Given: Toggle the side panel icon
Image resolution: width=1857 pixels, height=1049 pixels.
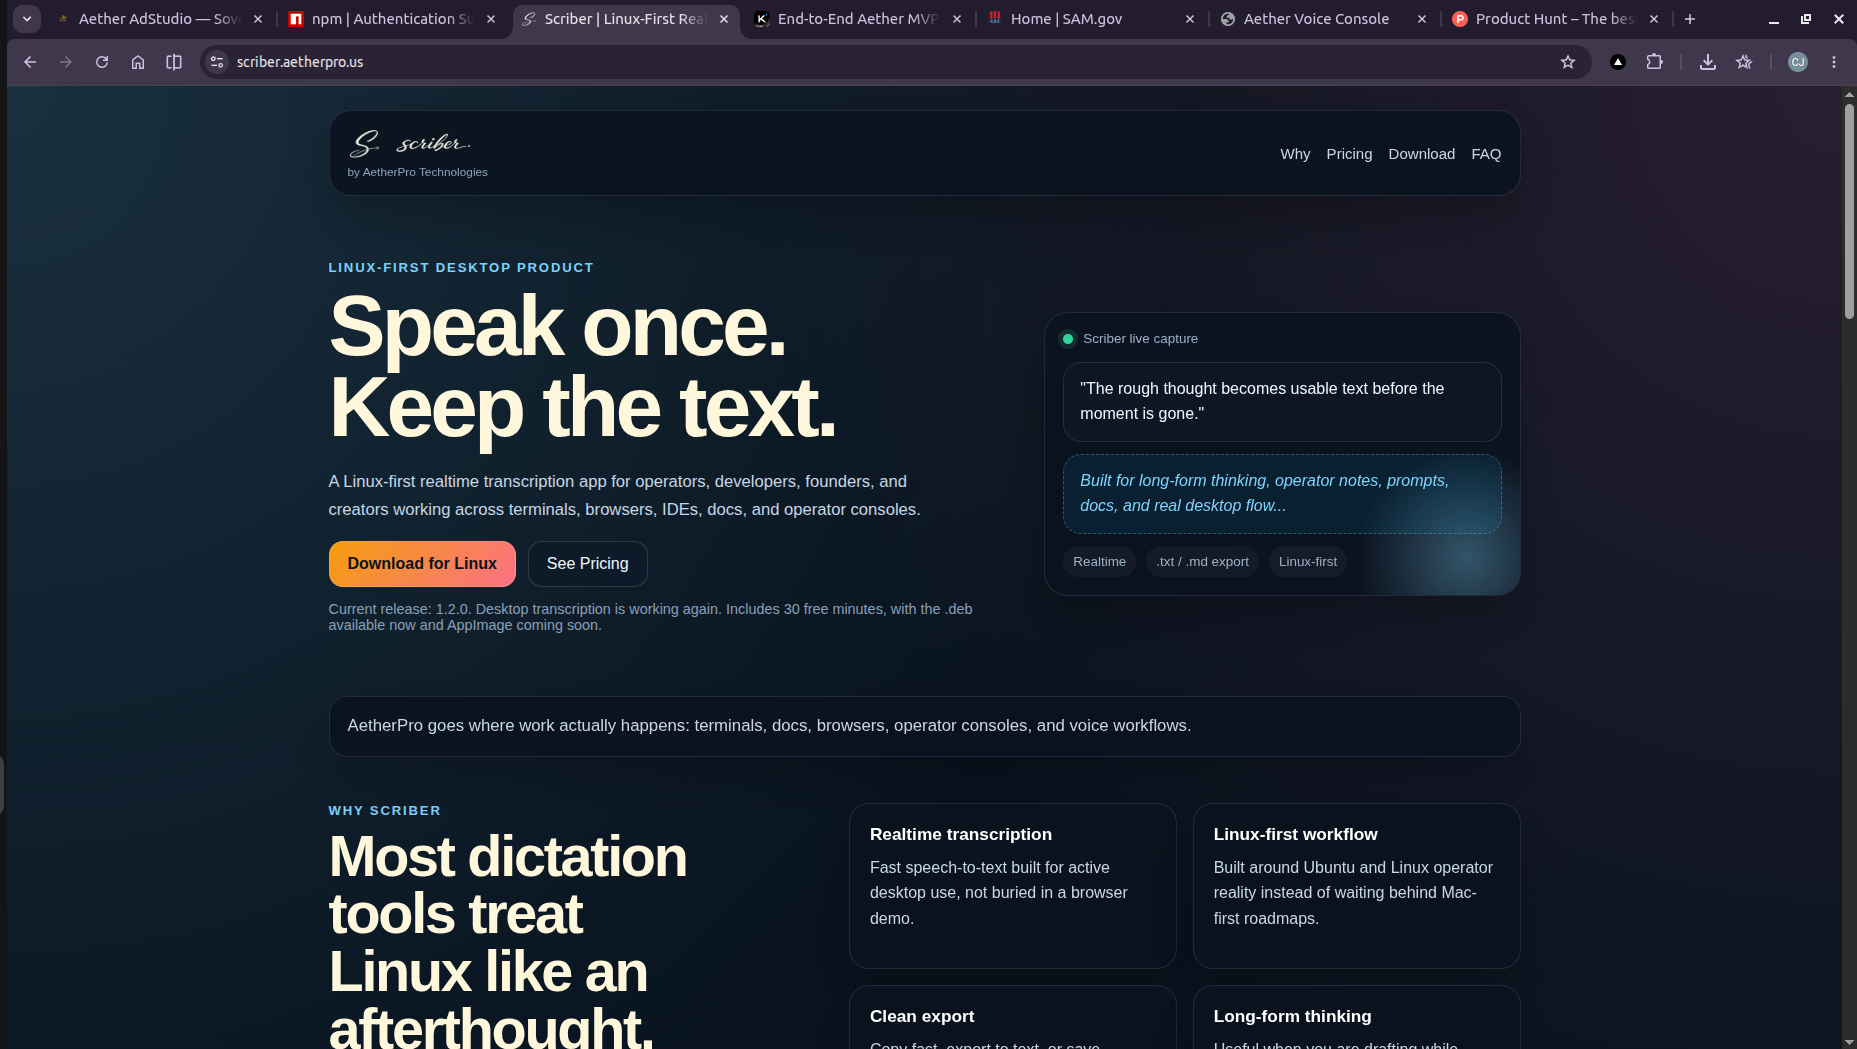Looking at the screenshot, I should coord(174,62).
